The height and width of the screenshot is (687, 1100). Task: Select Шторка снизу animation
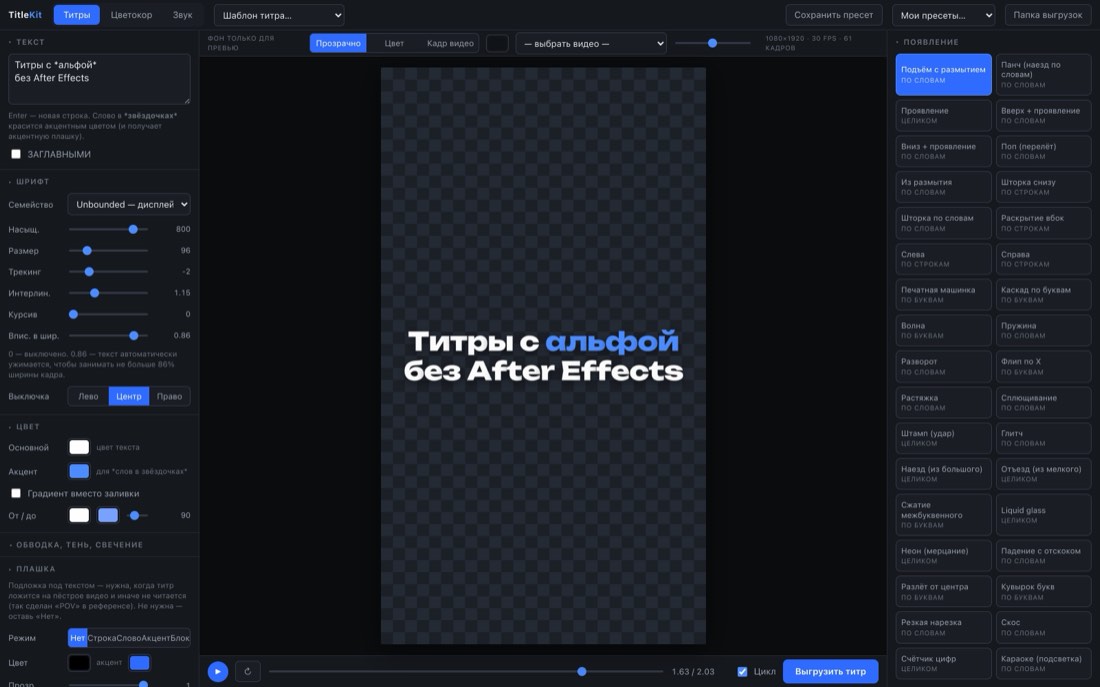point(1043,187)
